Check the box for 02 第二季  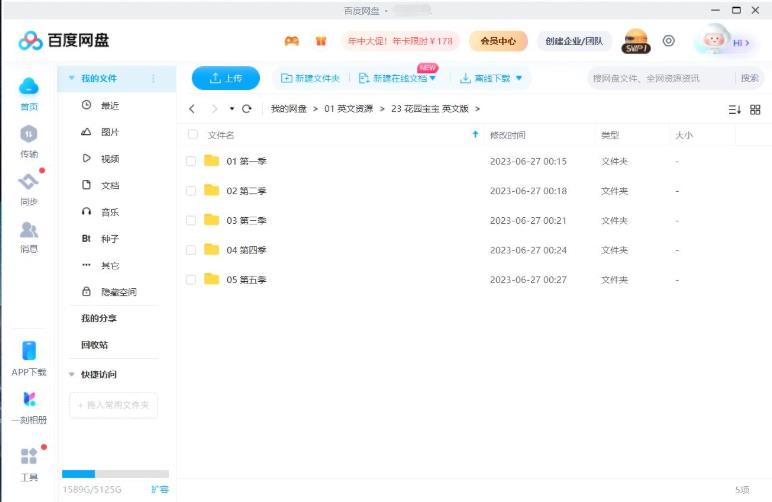coord(191,191)
